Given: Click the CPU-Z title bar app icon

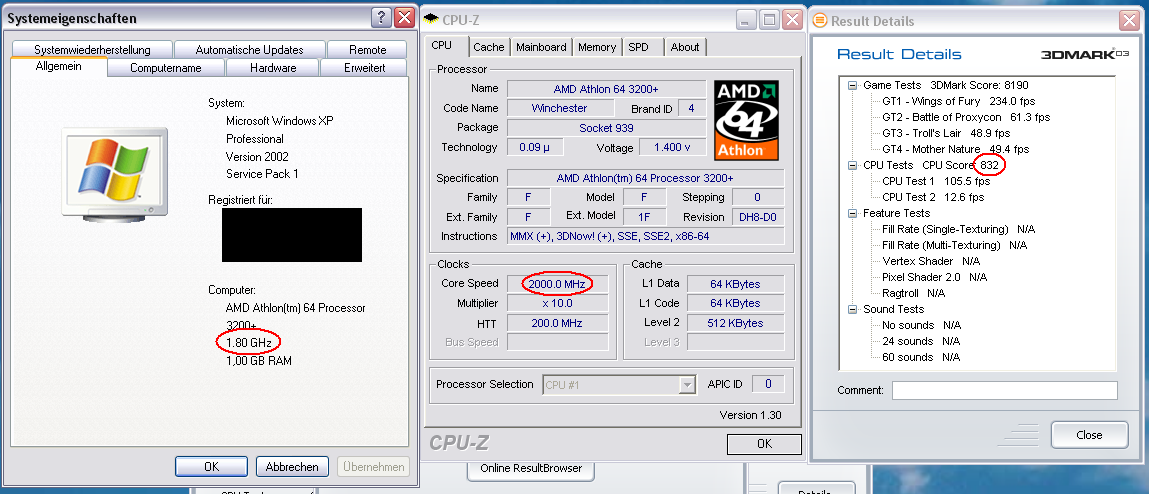Looking at the screenshot, I should (x=433, y=20).
